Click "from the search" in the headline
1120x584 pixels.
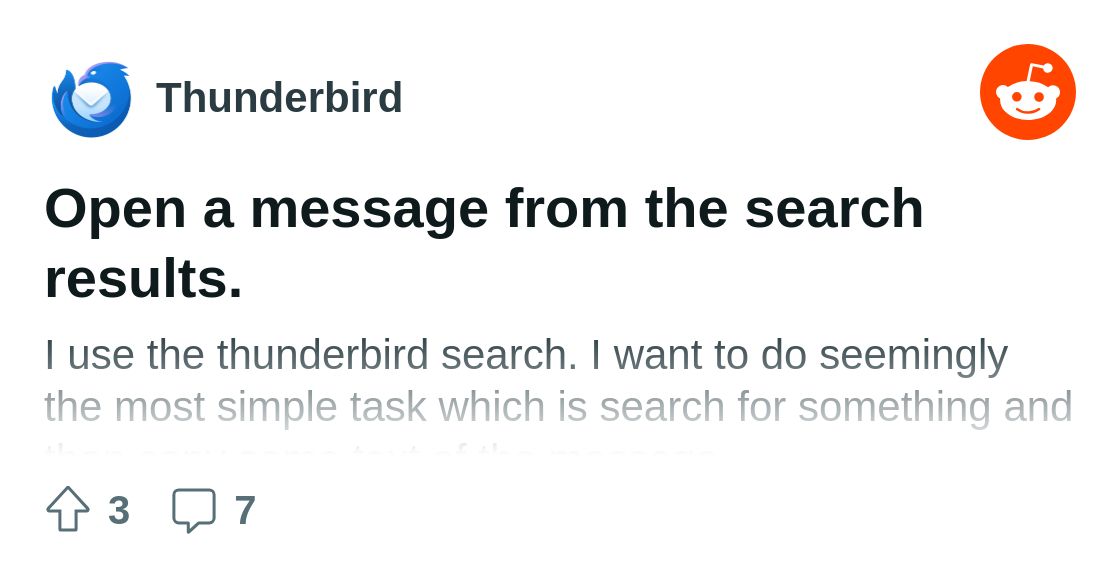click(714, 208)
